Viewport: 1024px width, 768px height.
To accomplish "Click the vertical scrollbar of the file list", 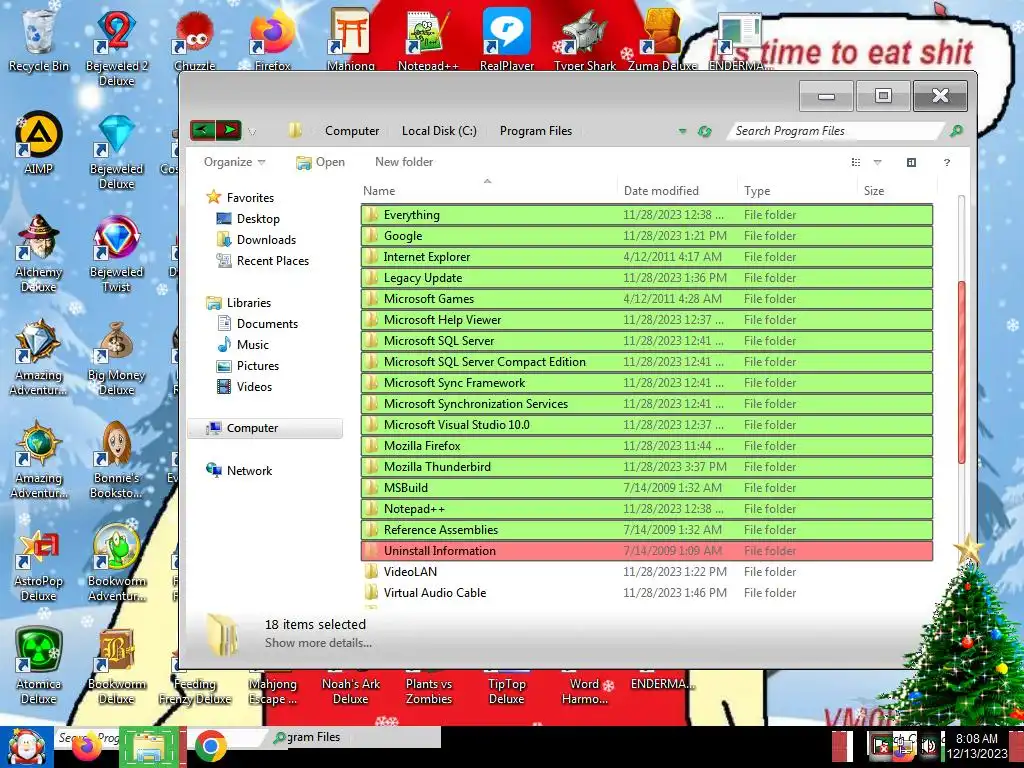I will tap(961, 372).
